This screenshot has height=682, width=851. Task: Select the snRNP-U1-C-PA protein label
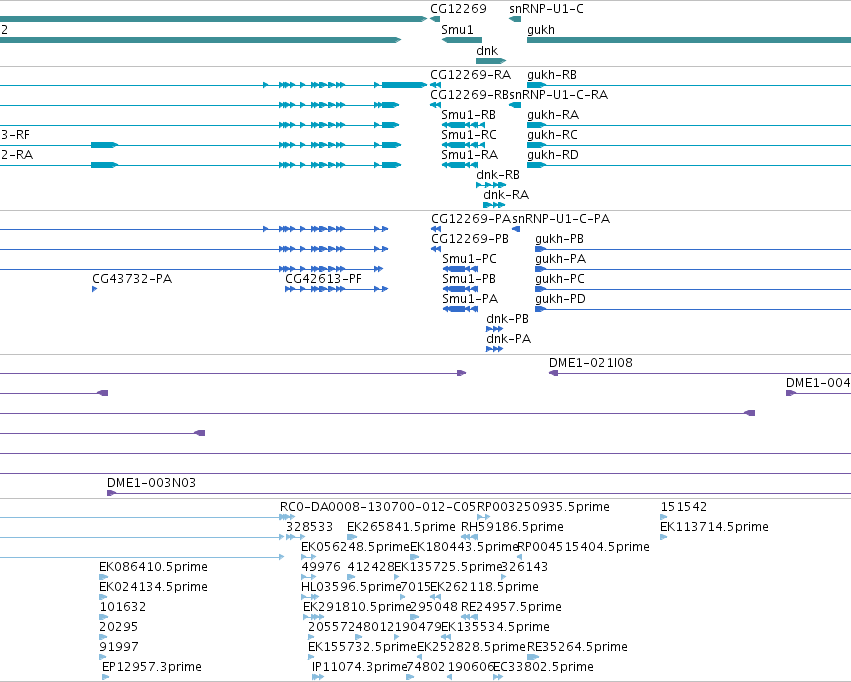click(561, 219)
